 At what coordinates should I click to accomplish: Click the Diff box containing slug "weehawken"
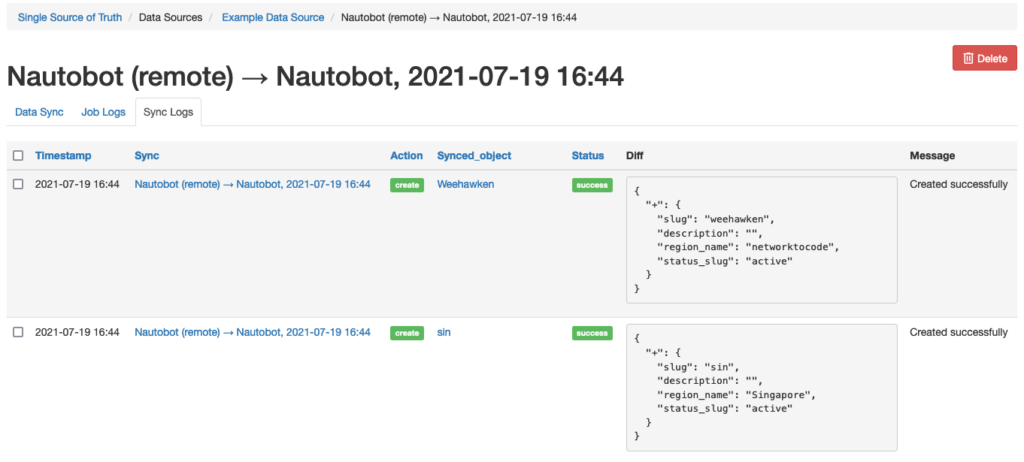click(x=761, y=240)
